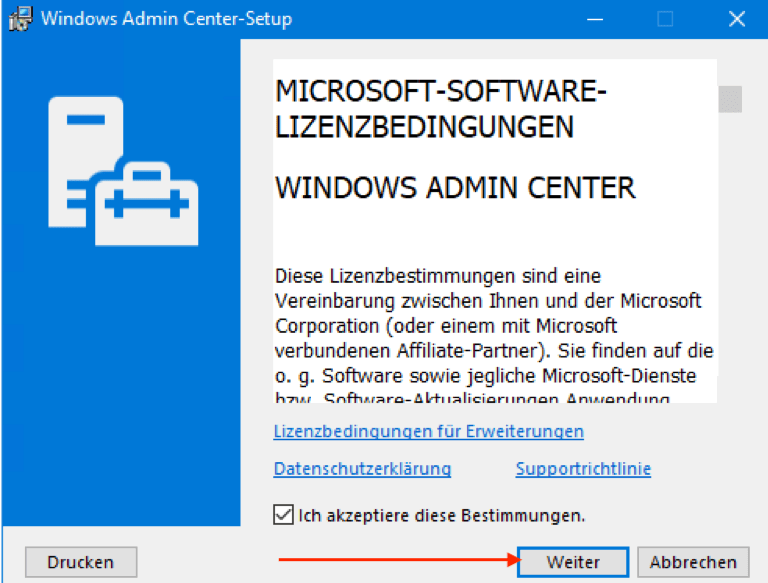Screen dimensions: 768x583
Task: Open the Lizenzbedingungen für Erweiterungen link
Action: [429, 431]
